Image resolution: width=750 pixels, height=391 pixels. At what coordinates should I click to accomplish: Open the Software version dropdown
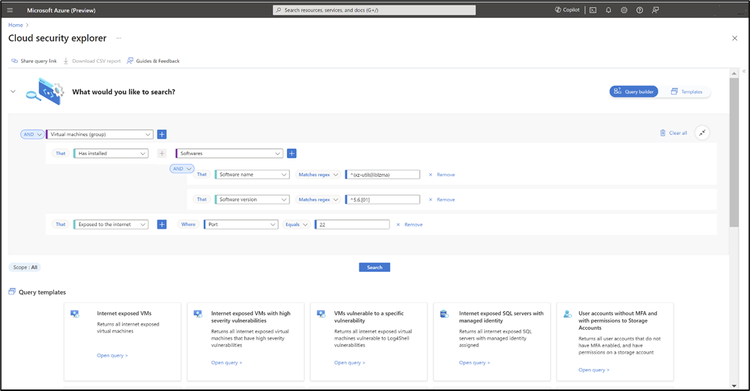pos(252,200)
